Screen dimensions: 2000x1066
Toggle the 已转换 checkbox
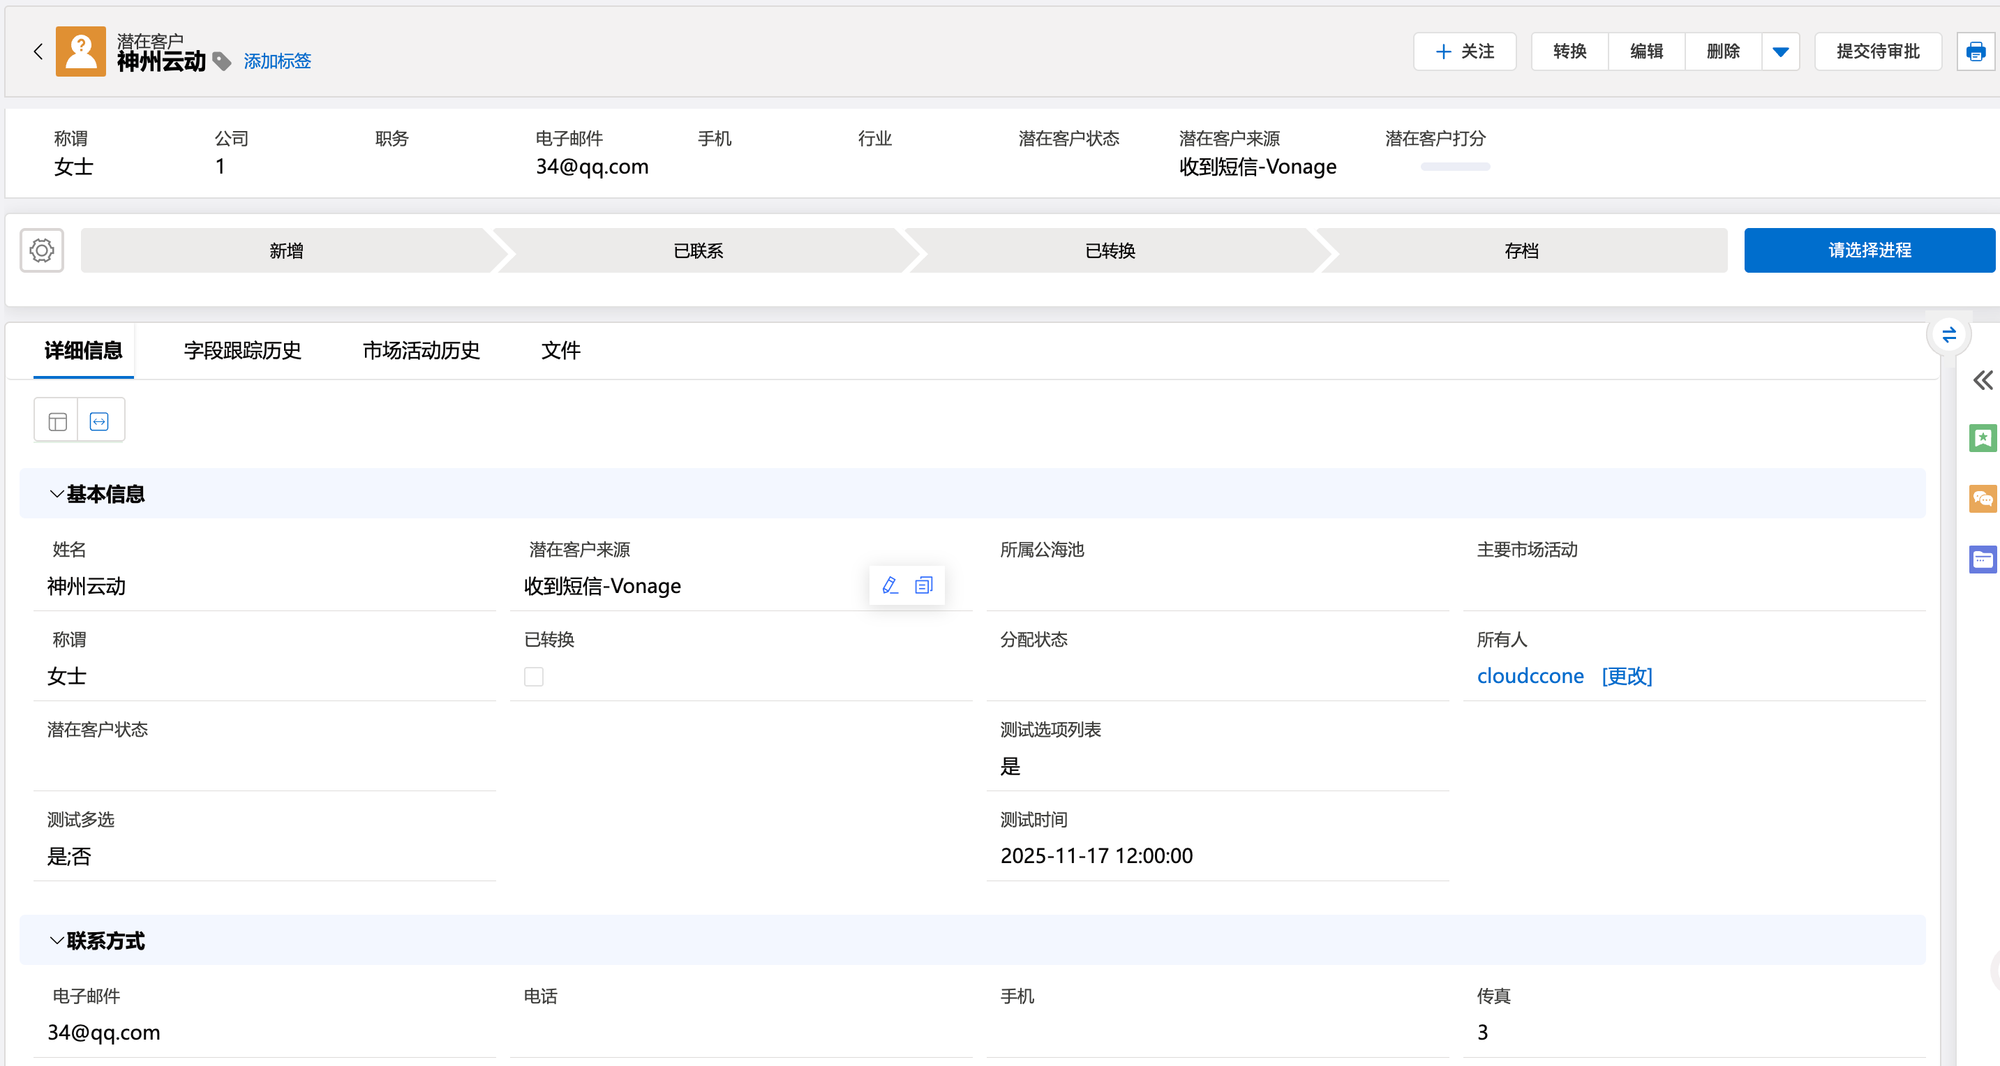tap(534, 677)
